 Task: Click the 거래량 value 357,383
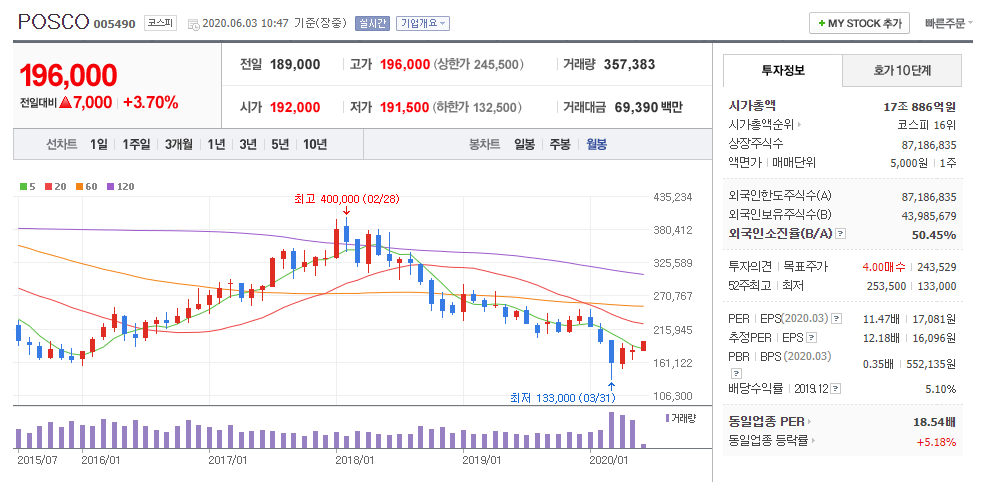pos(629,64)
